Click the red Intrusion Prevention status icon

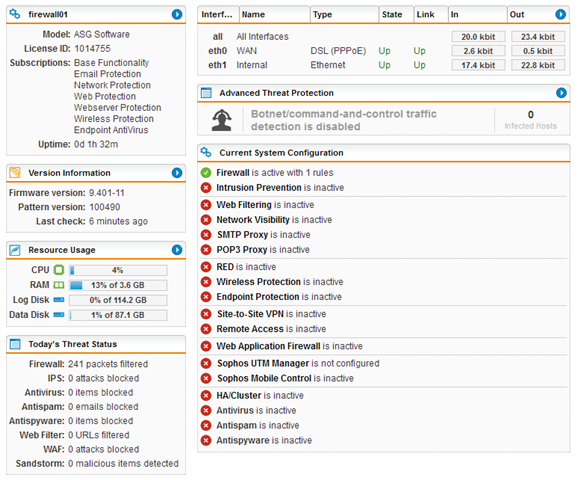[x=206, y=187]
